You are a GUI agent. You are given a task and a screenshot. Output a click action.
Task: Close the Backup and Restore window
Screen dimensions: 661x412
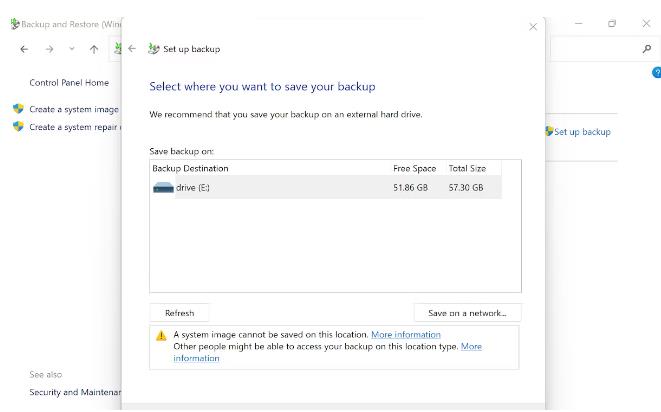point(646,24)
